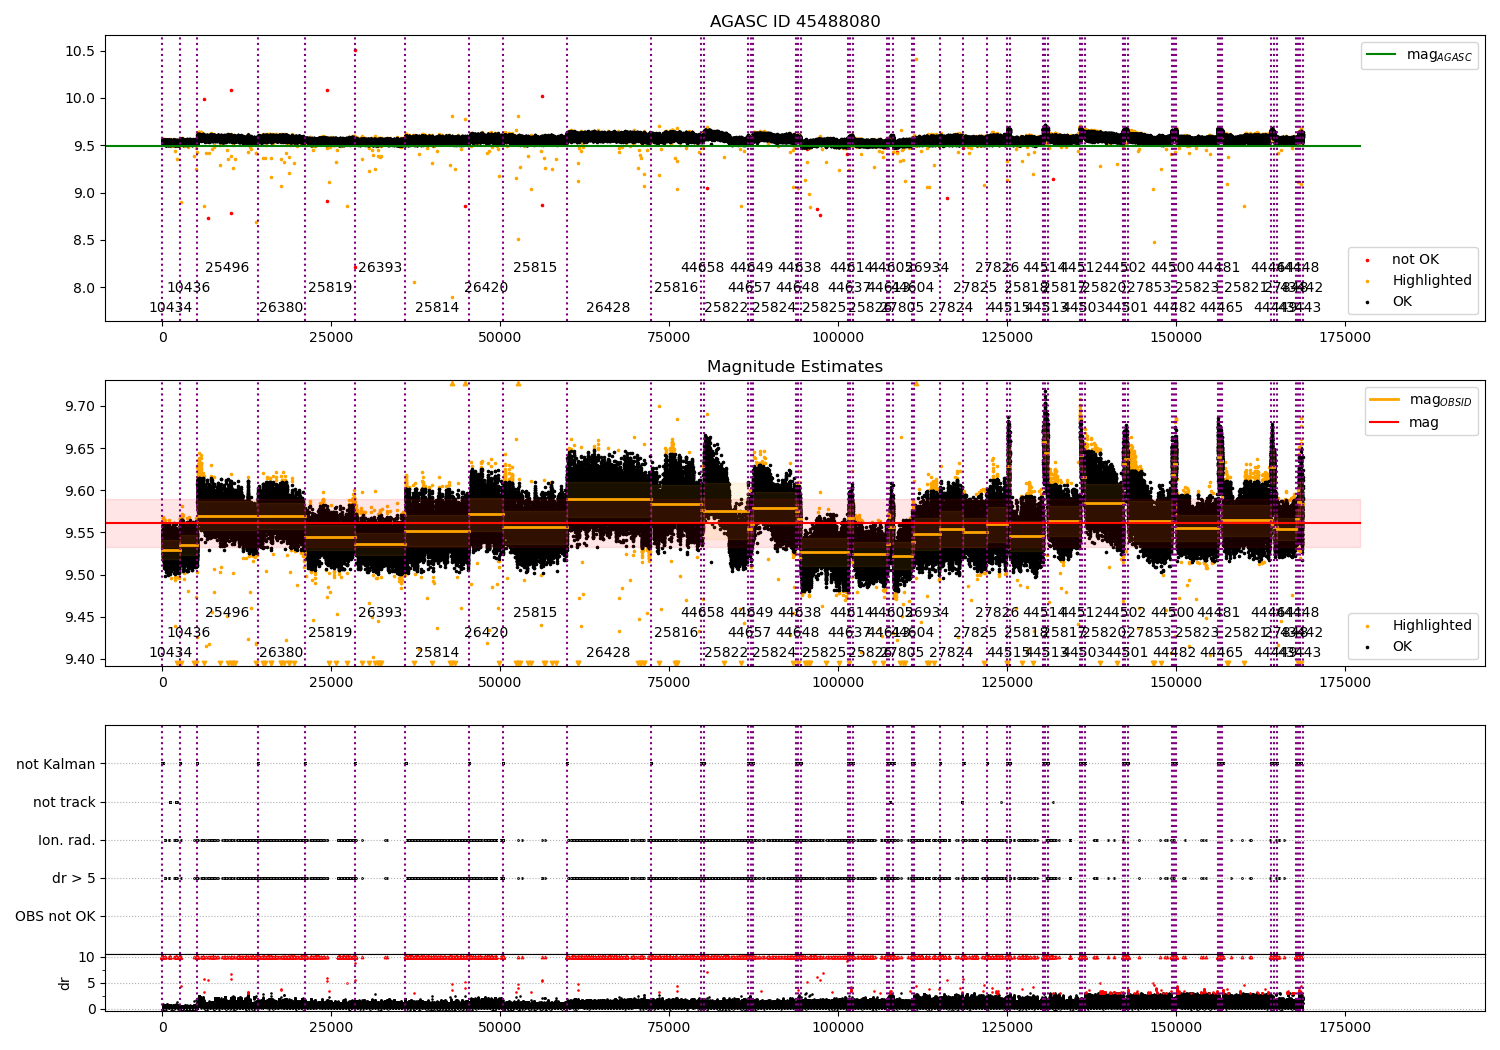Click the 'not track' row label
The width and height of the screenshot is (1500, 1050).
pos(64,803)
